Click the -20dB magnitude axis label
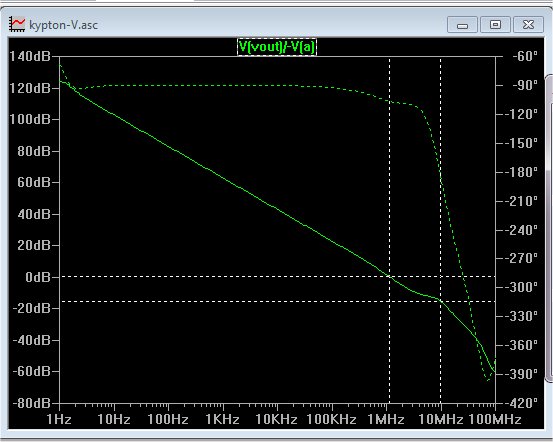The width and height of the screenshot is (553, 442). click(32, 308)
